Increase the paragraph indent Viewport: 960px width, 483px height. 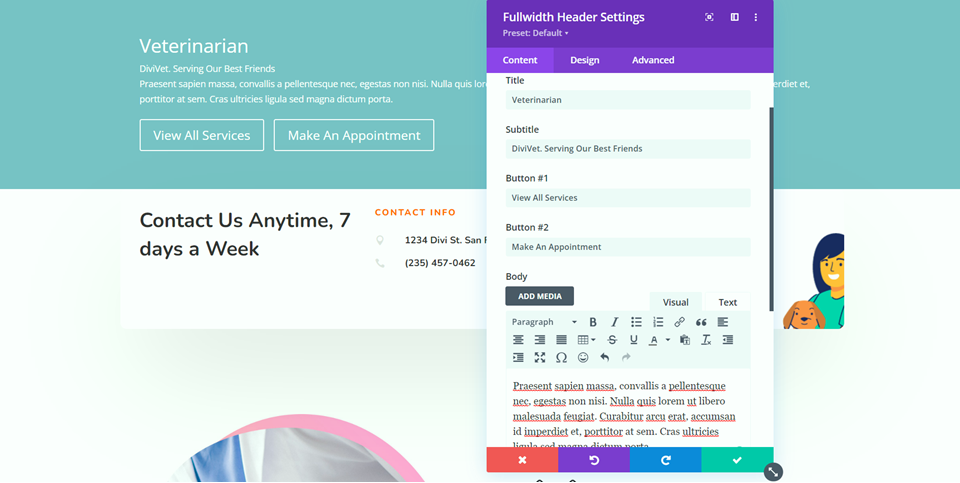pos(518,358)
